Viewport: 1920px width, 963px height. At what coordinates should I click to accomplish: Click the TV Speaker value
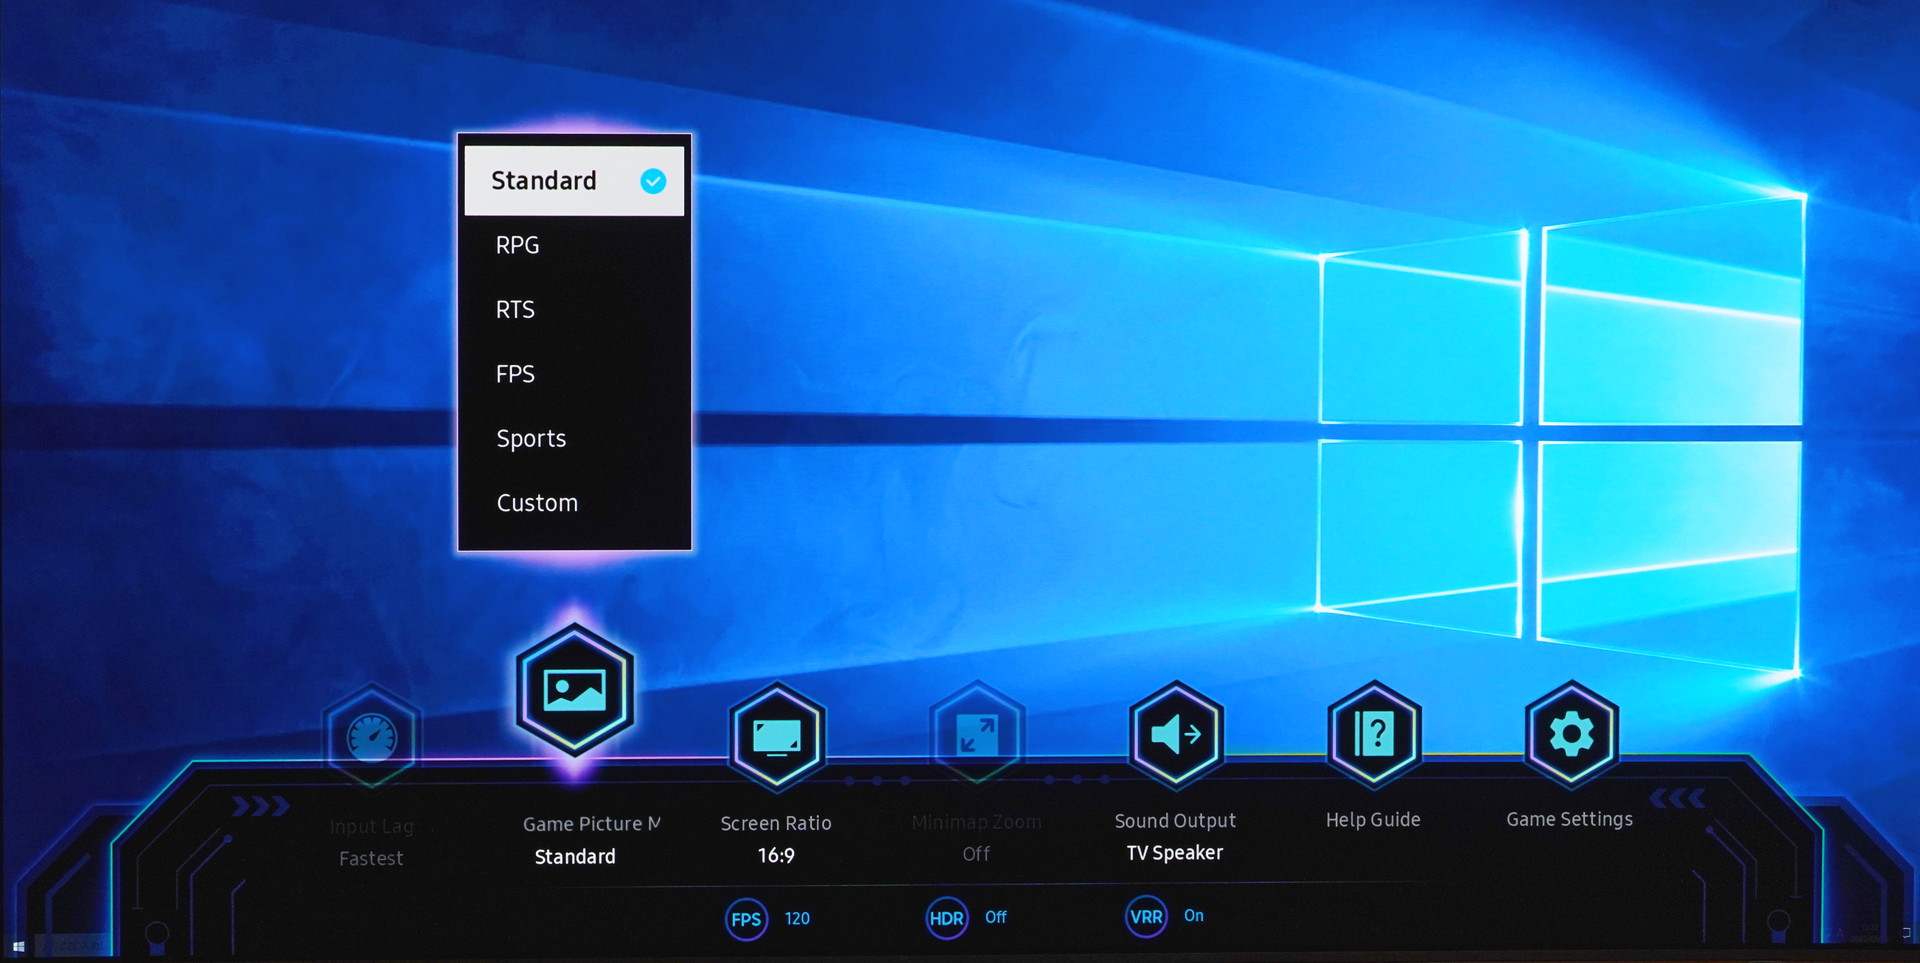click(1175, 853)
